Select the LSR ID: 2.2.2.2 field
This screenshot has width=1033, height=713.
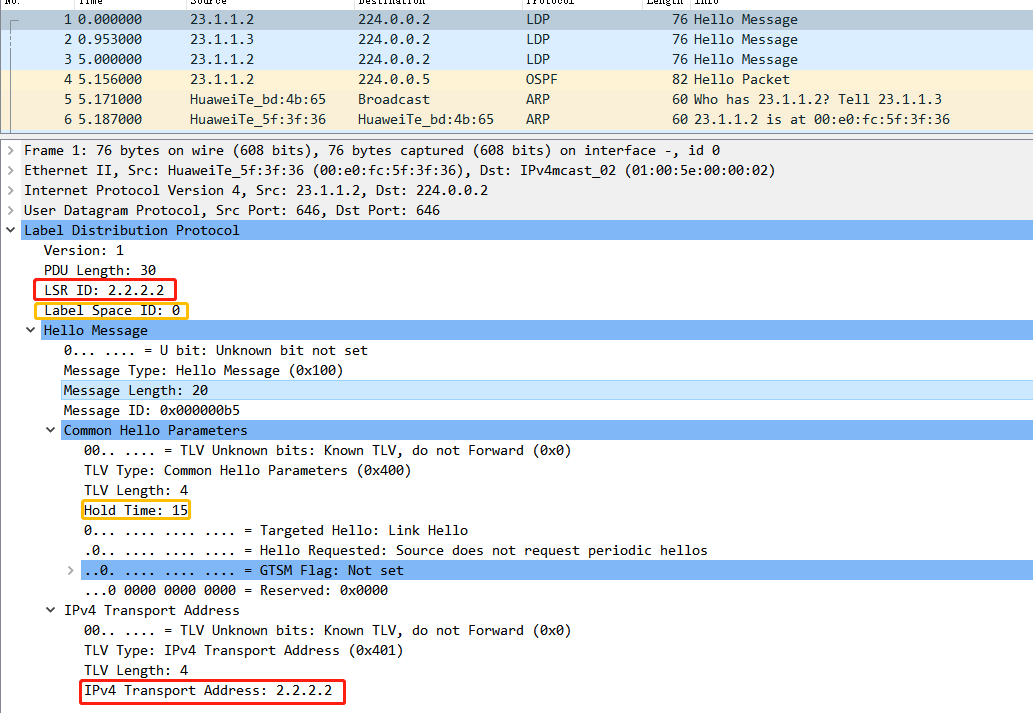click(104, 290)
